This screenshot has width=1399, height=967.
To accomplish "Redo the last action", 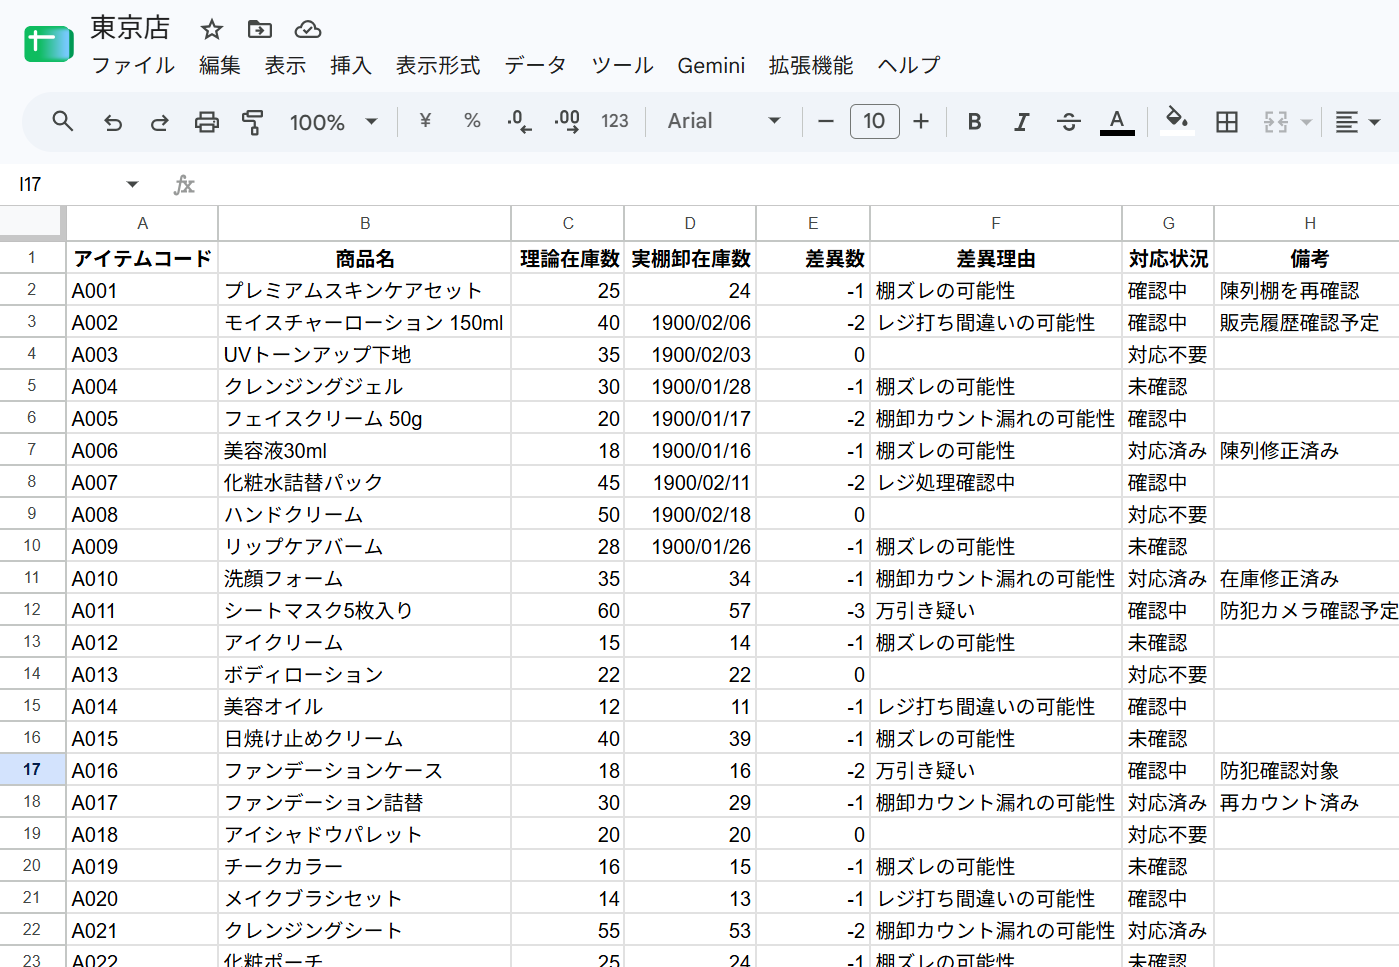I will [x=159, y=122].
